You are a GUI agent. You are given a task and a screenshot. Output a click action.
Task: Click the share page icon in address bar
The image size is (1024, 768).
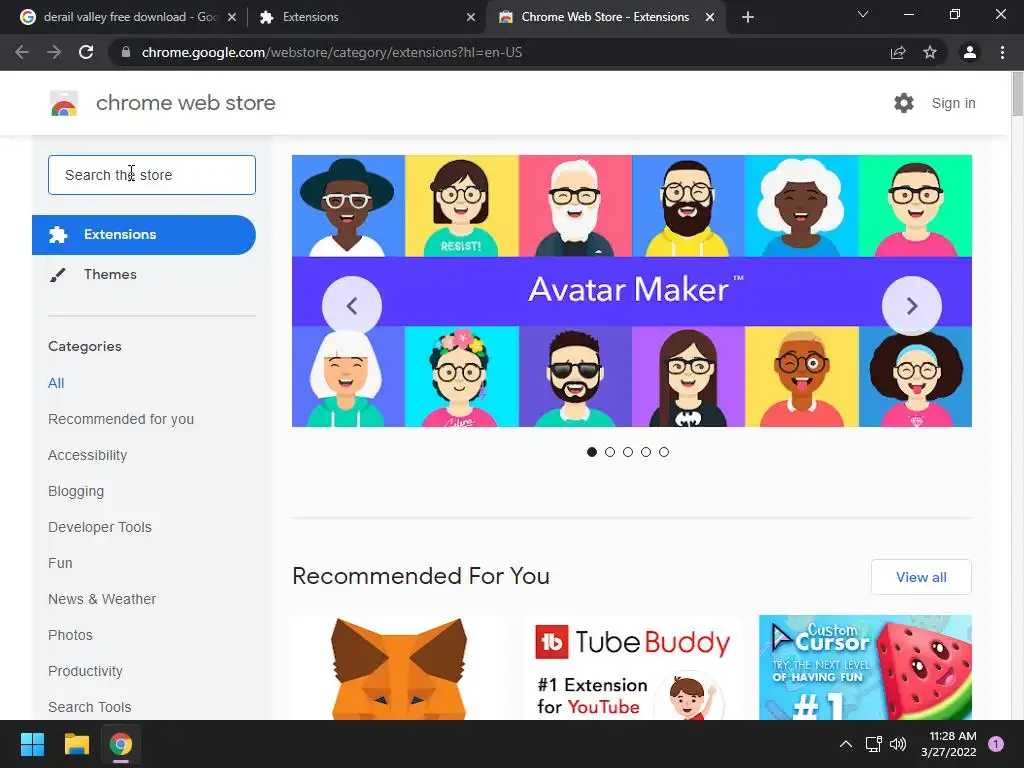[x=898, y=52]
